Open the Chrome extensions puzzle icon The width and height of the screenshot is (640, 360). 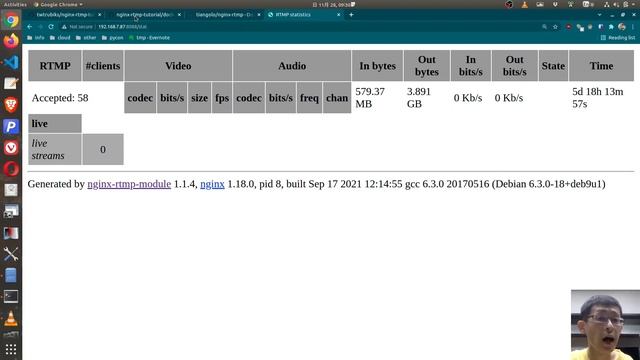[611, 27]
